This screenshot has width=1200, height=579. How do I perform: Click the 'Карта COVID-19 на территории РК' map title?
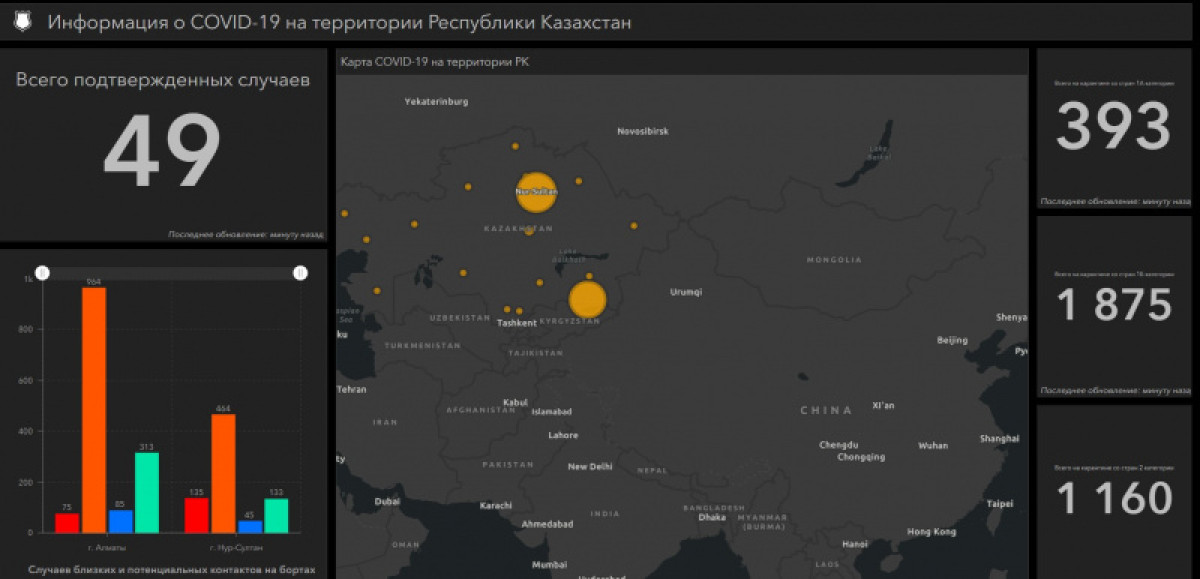click(x=435, y=62)
